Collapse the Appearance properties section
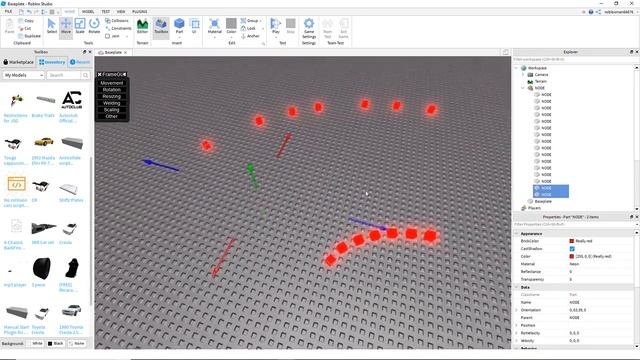Screen dimensions: 640x360 pyautogui.click(x=516, y=233)
